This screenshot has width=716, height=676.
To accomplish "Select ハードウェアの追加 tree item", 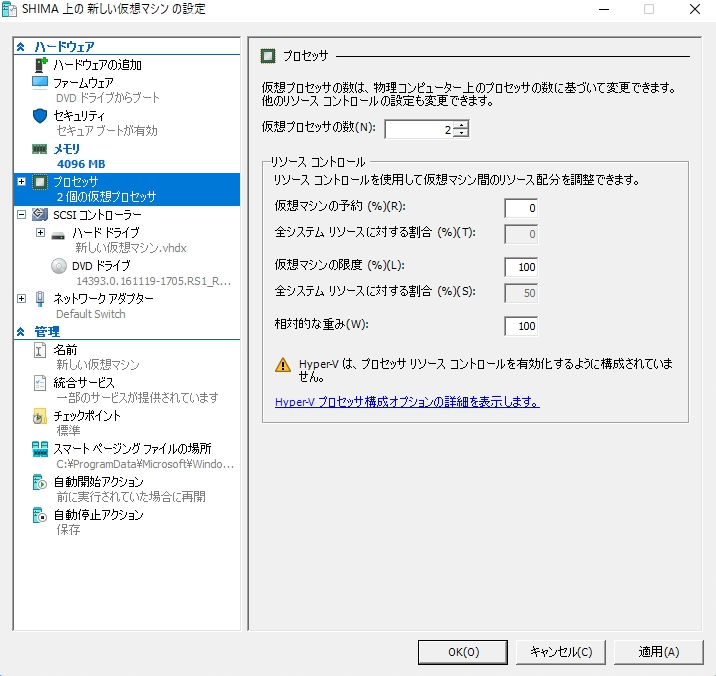I will pyautogui.click(x=98, y=65).
